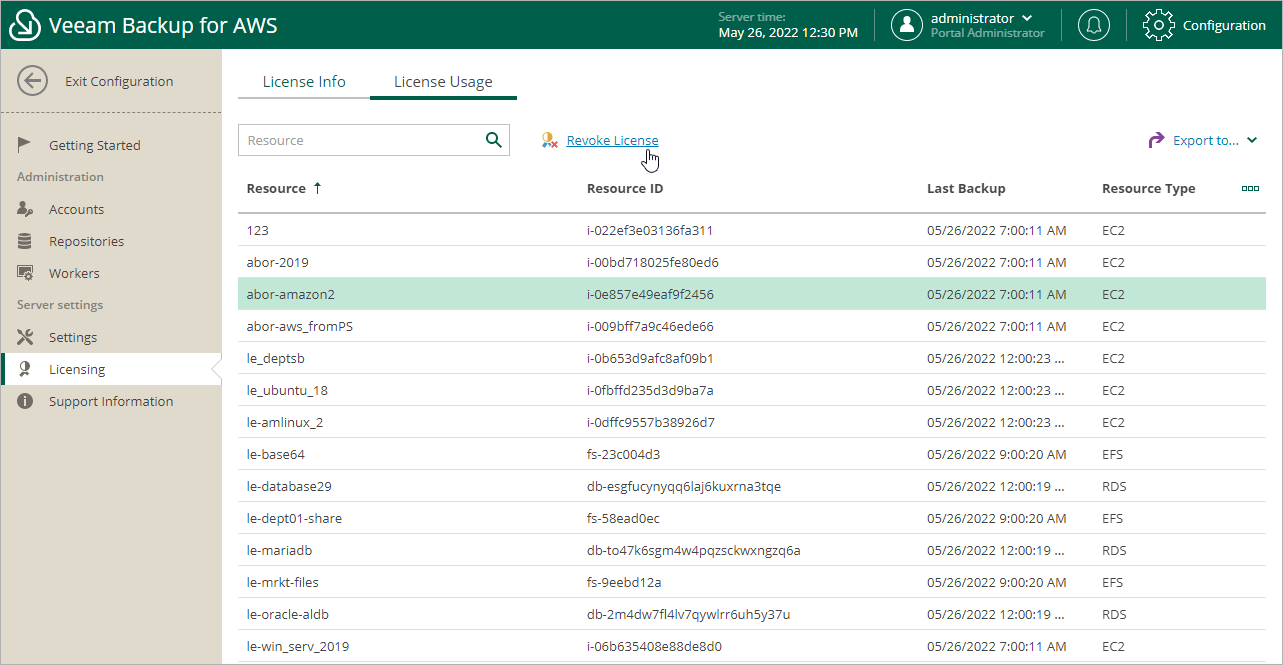Click the Exit Configuration back arrow
1283x665 pixels.
point(33,81)
